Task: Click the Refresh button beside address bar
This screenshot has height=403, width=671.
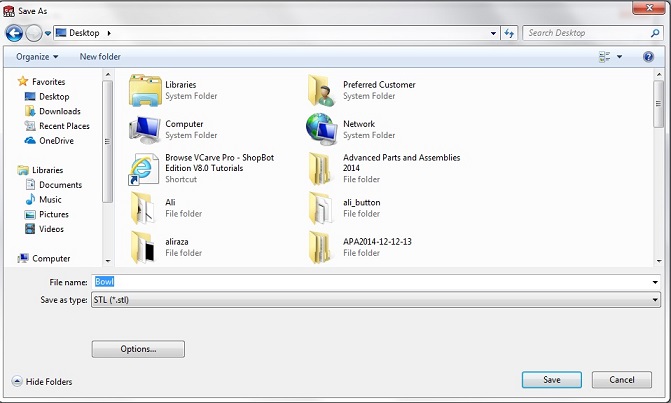Action: point(509,33)
